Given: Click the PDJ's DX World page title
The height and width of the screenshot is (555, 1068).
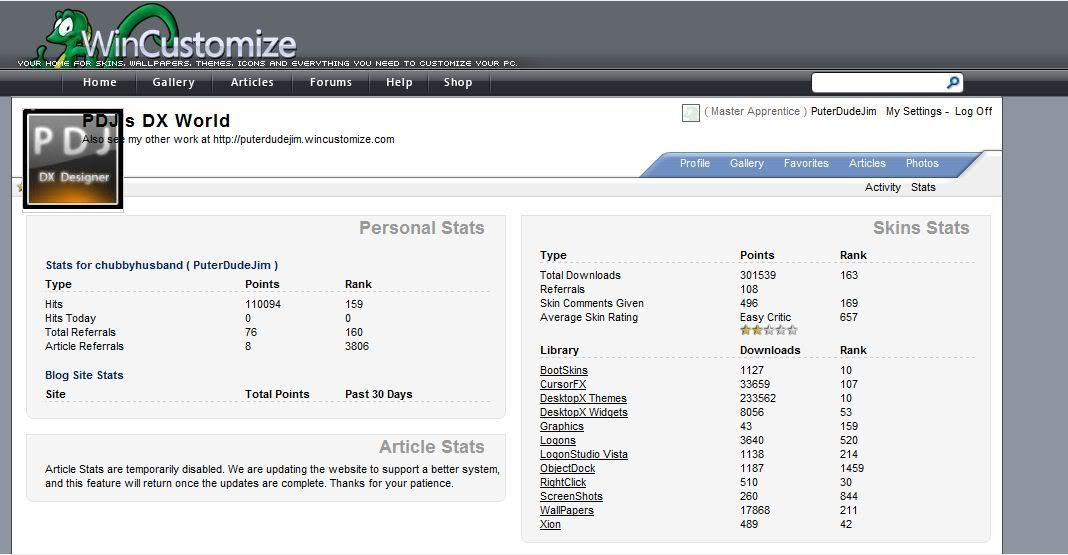Looking at the screenshot, I should 156,121.
